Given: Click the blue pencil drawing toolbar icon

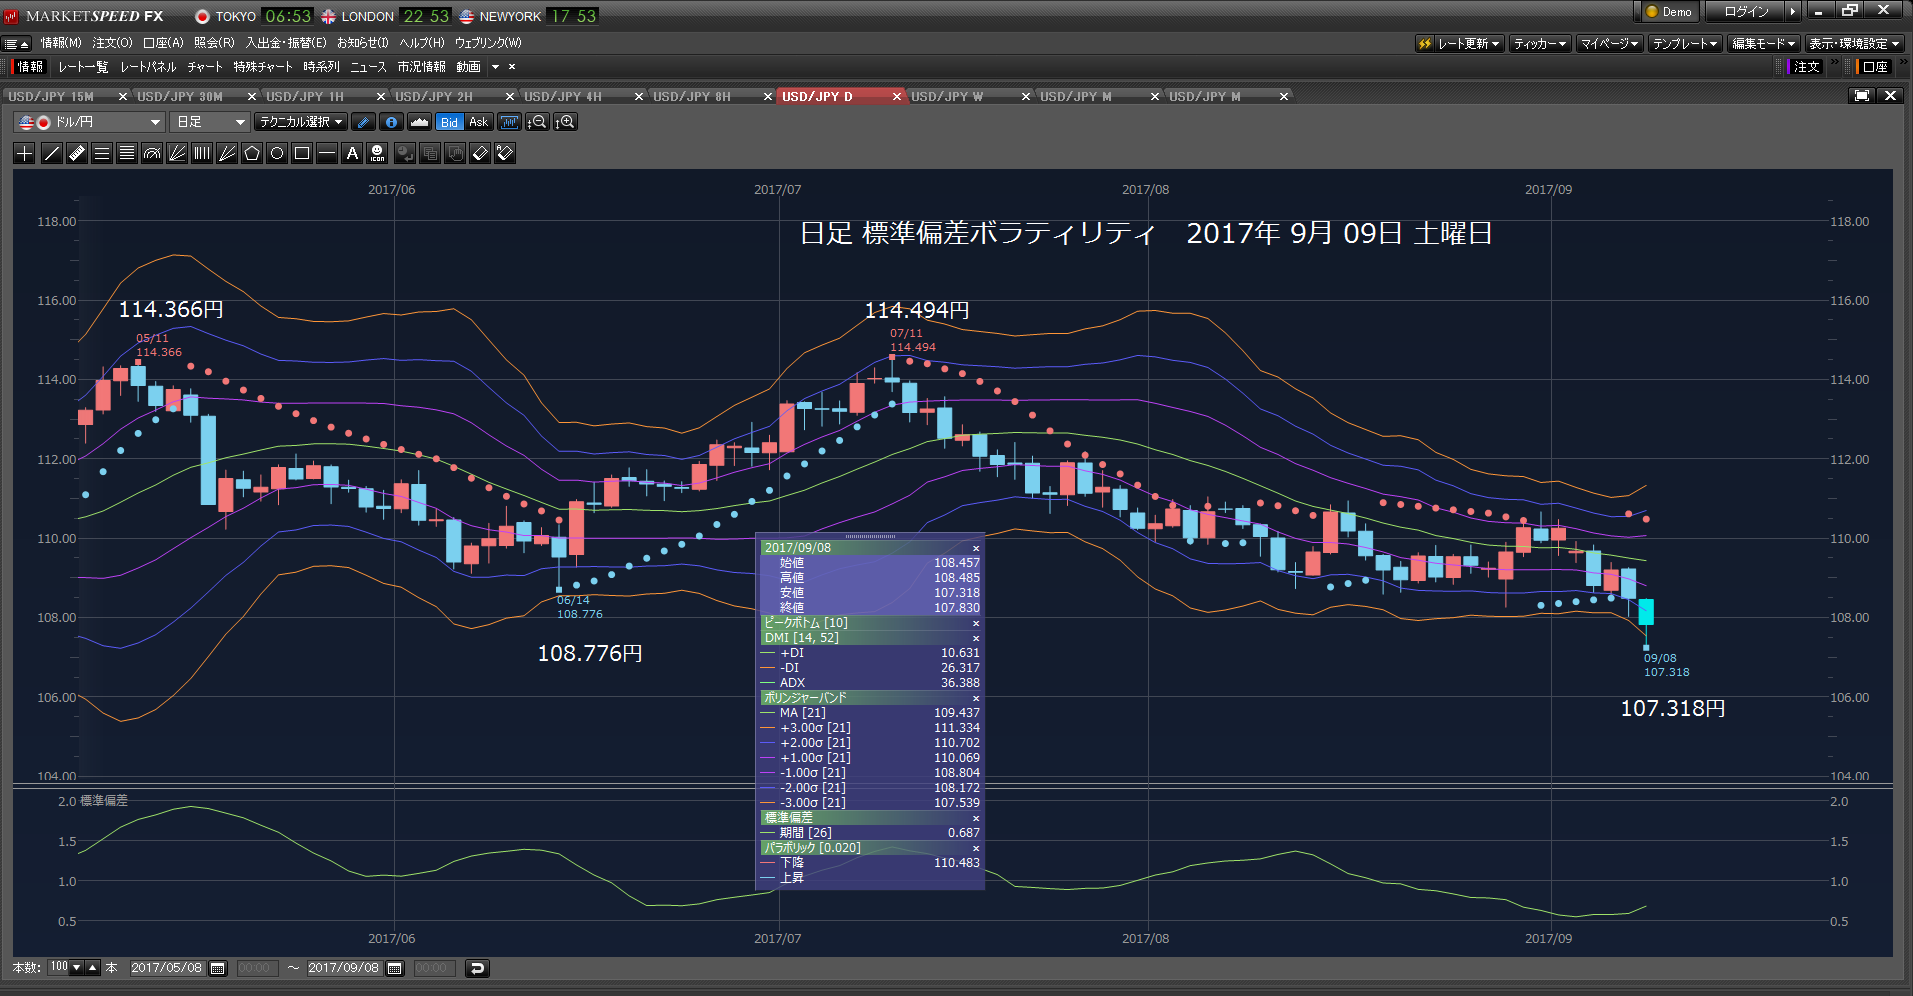Looking at the screenshot, I should (364, 122).
